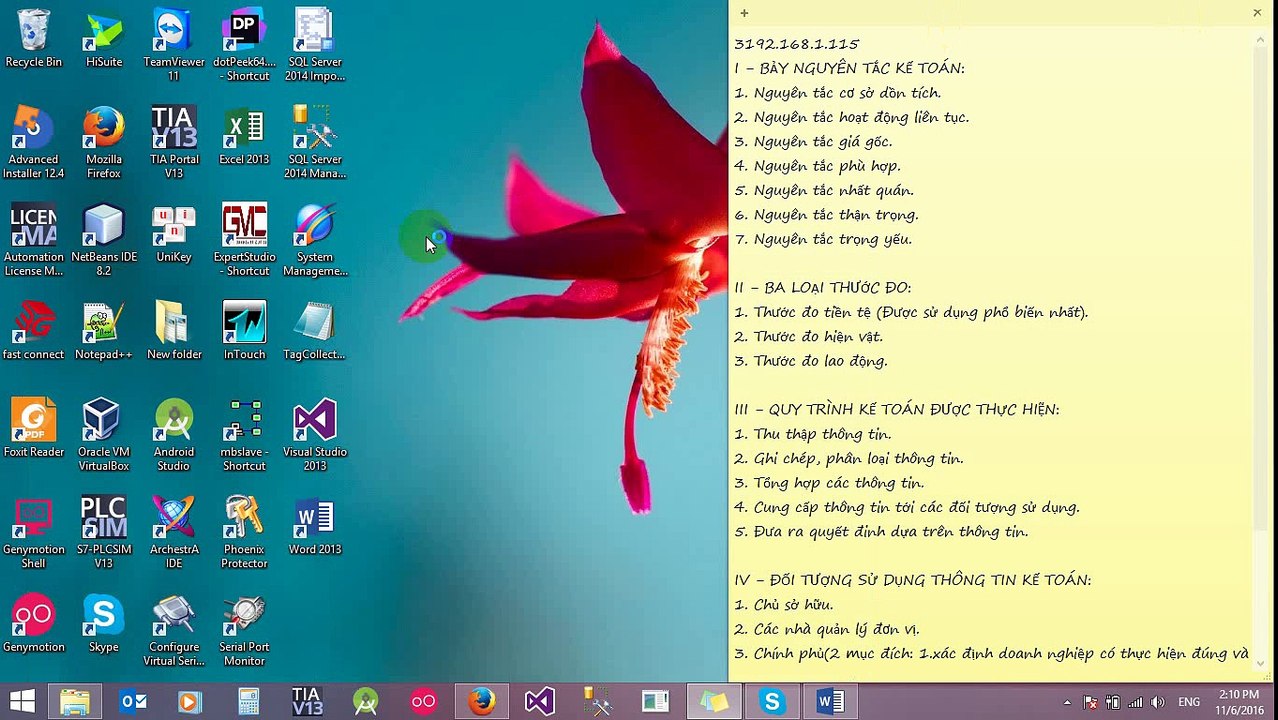The width and height of the screenshot is (1278, 720).
Task: Click heading 'II – BA LOẠI THƯỚC ĐO:'
Action: pyautogui.click(x=822, y=288)
